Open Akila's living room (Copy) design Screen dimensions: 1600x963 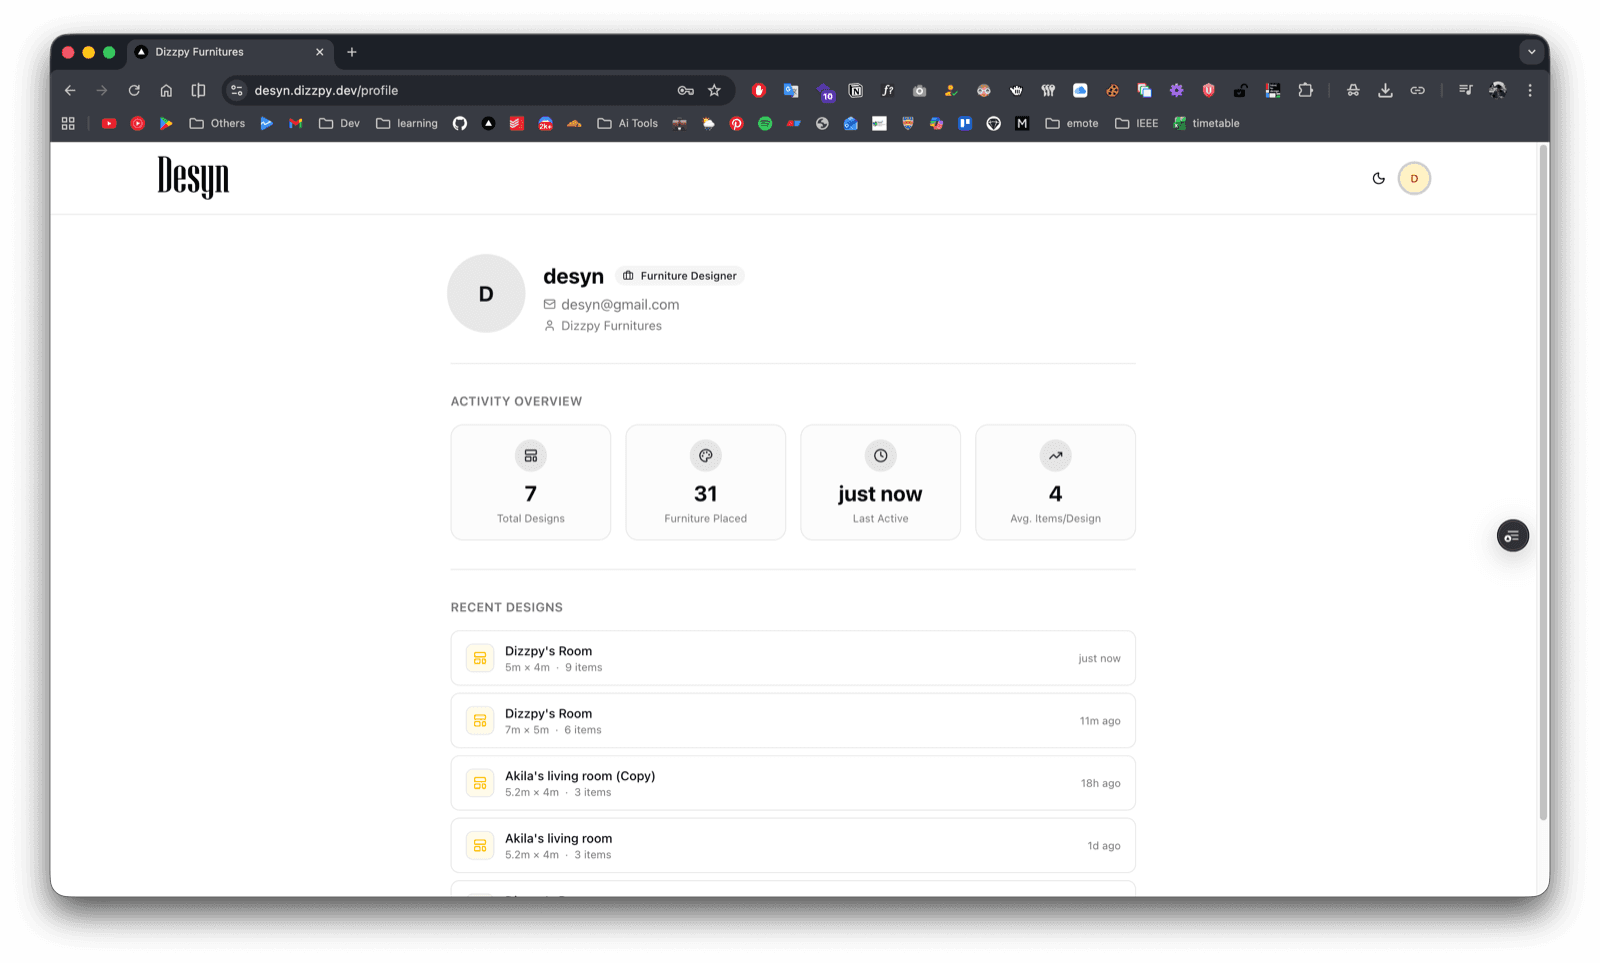793,783
